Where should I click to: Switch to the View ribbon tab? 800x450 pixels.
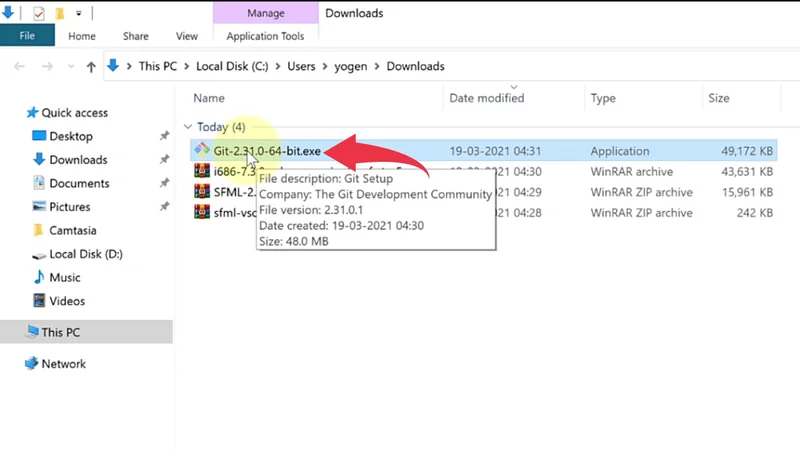coord(187,36)
